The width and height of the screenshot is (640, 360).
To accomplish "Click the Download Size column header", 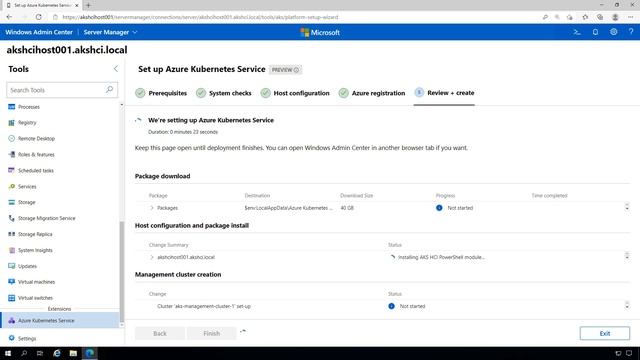I will tap(356, 196).
